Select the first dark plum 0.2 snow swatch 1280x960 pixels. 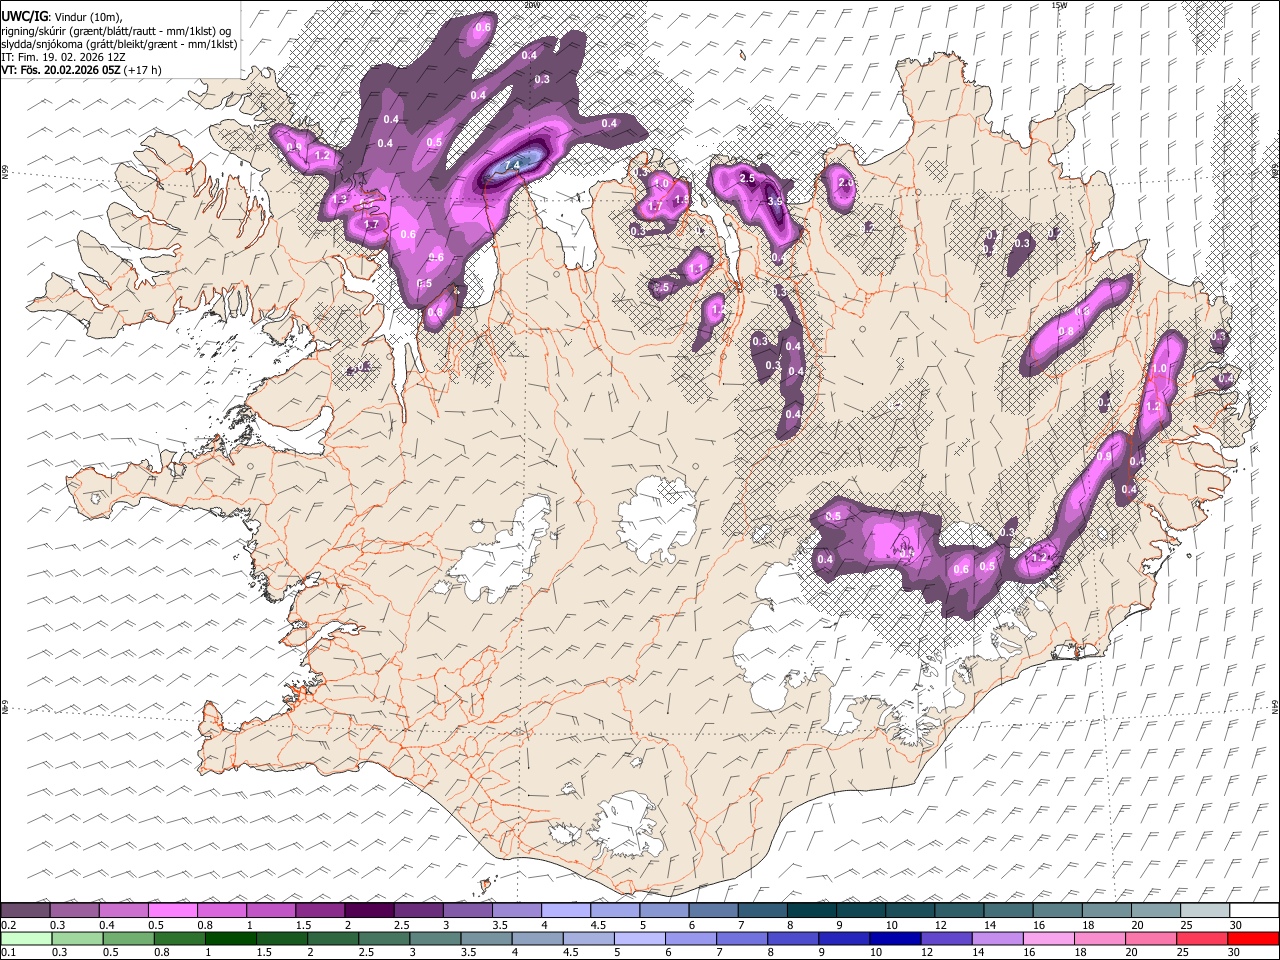(x=25, y=911)
